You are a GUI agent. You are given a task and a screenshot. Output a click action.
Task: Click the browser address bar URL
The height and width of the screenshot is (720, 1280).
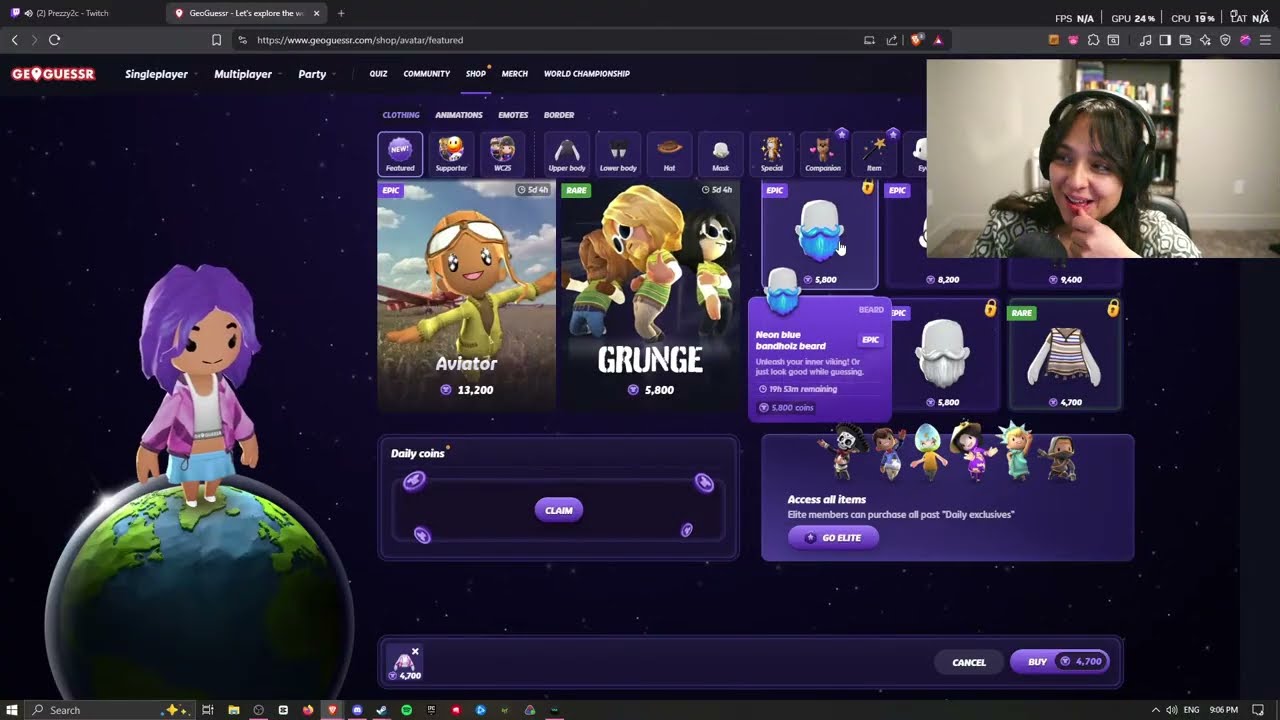[x=360, y=40]
